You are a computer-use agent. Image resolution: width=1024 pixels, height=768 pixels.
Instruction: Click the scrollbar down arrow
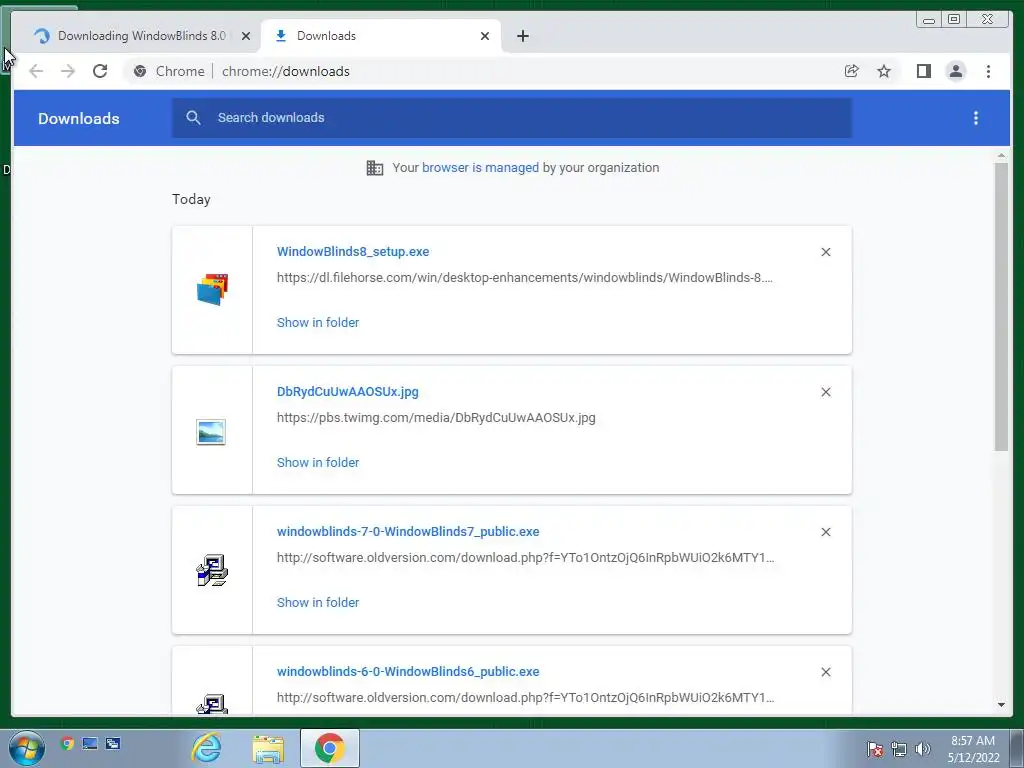(1001, 705)
